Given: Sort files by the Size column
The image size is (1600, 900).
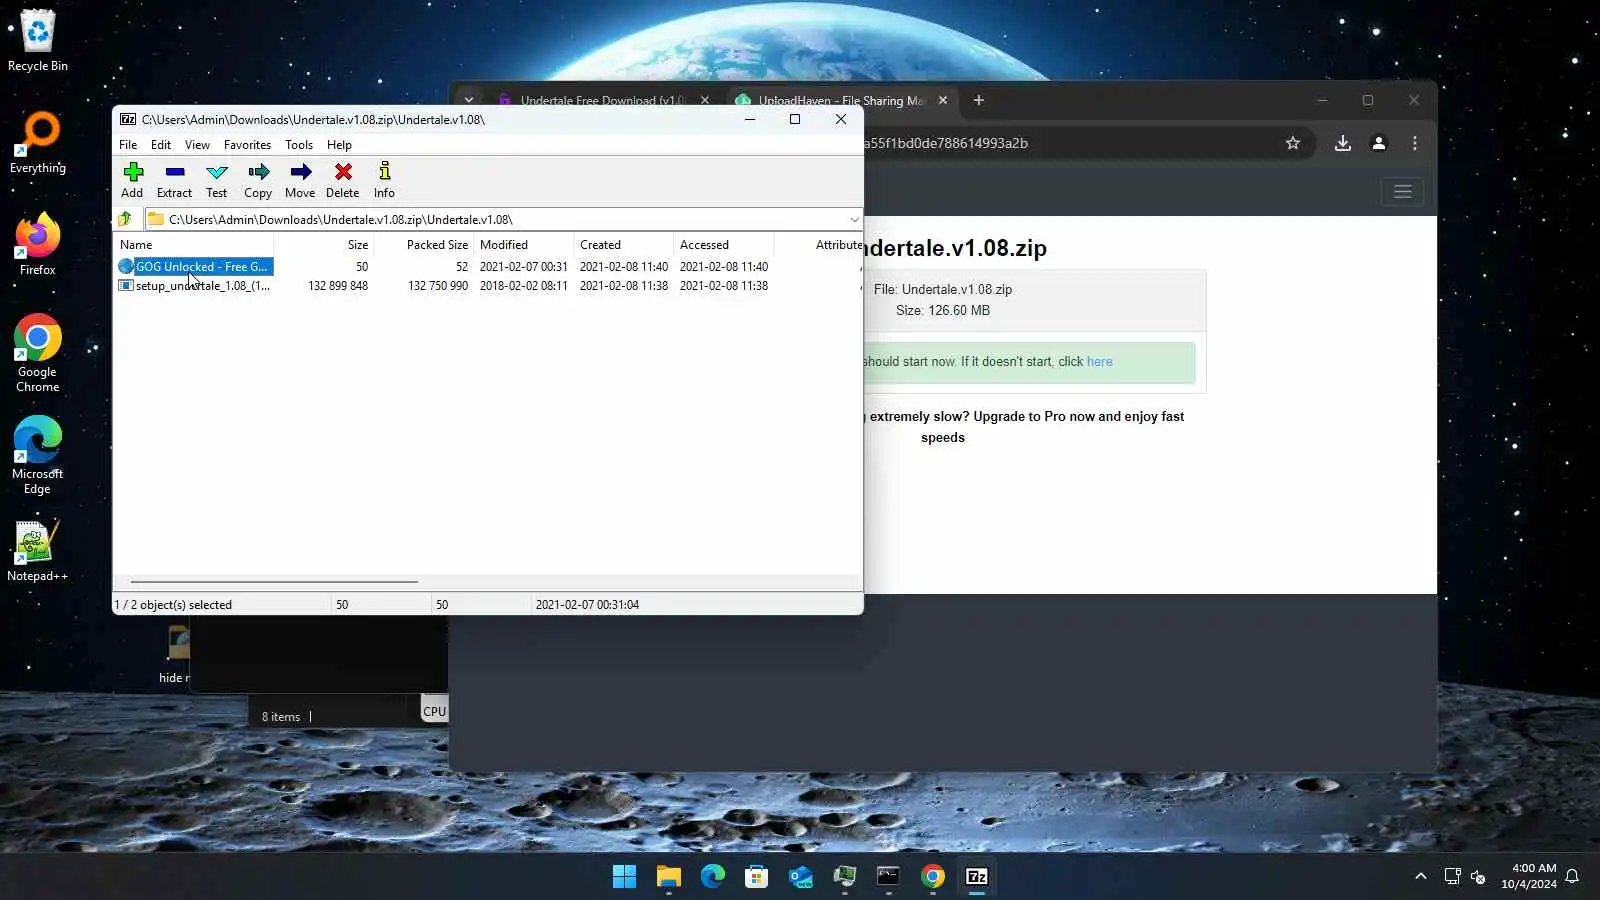Looking at the screenshot, I should pos(324,245).
